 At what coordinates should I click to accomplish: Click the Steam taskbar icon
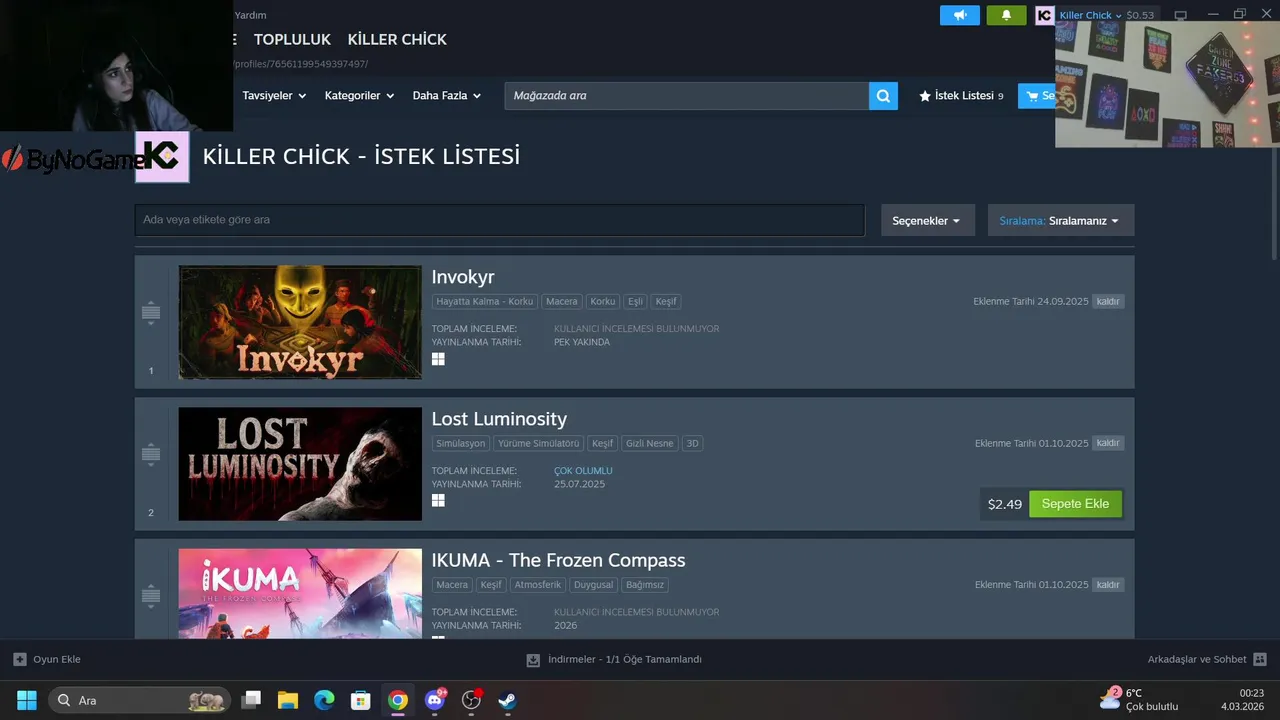point(508,700)
